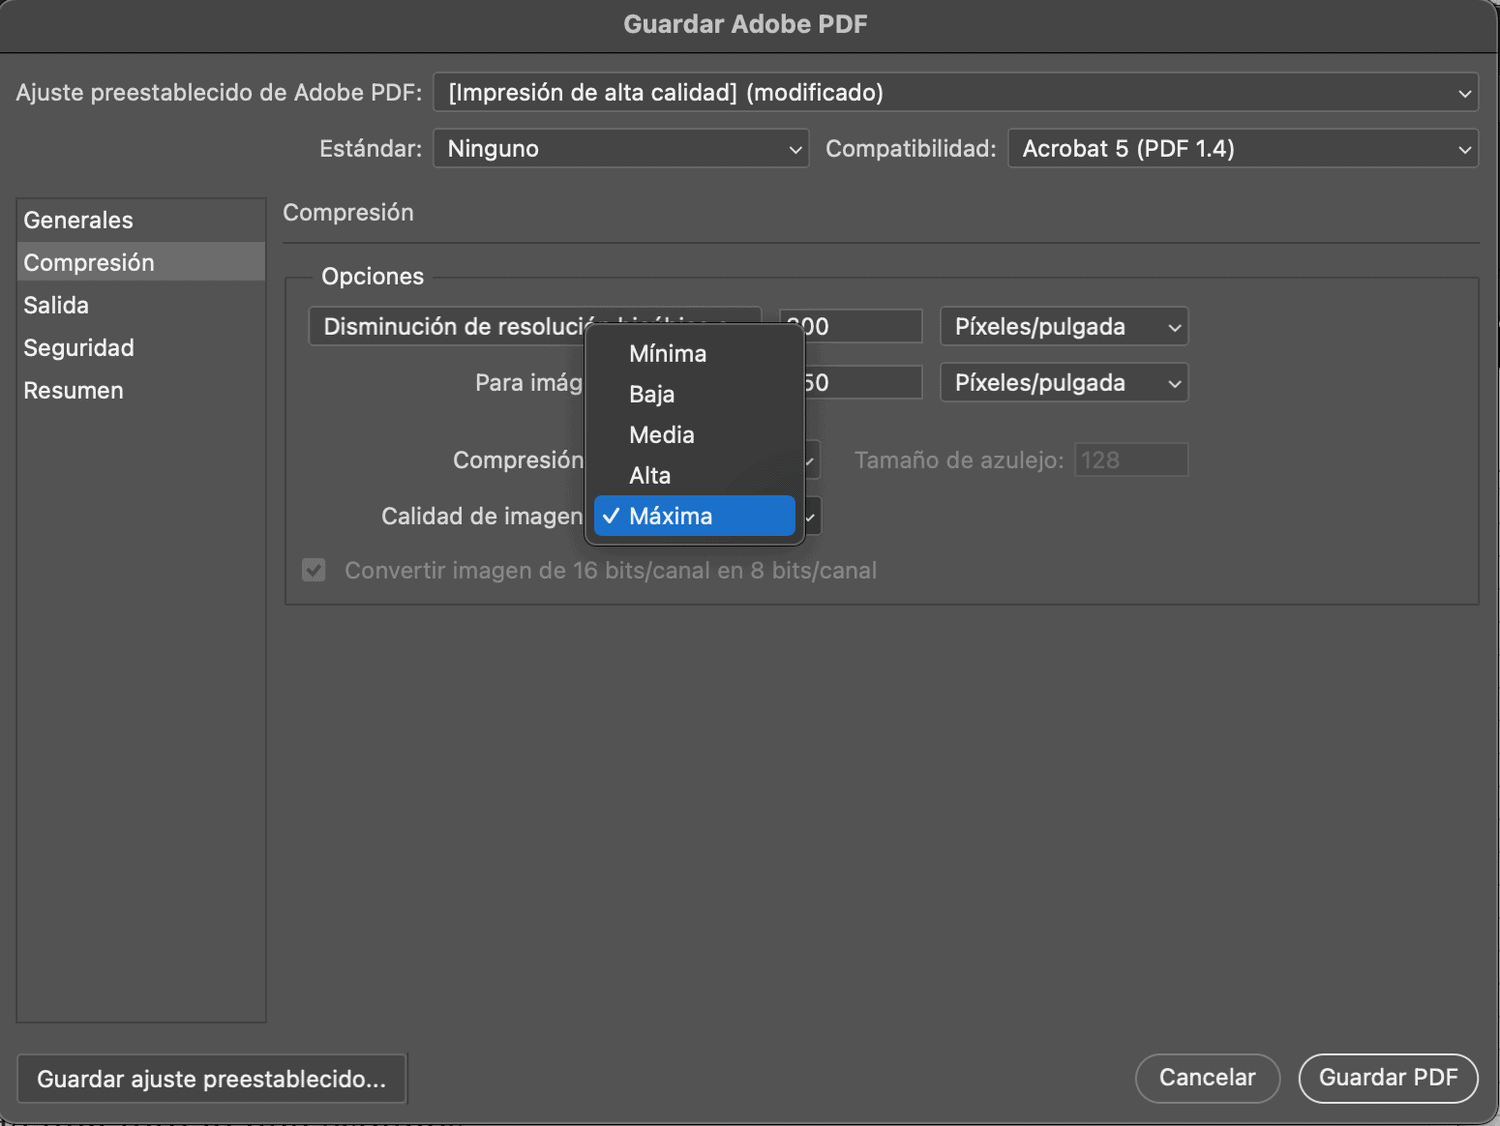The width and height of the screenshot is (1500, 1126).
Task: Open the Adobe PDF preset dropdown
Action: 955,93
